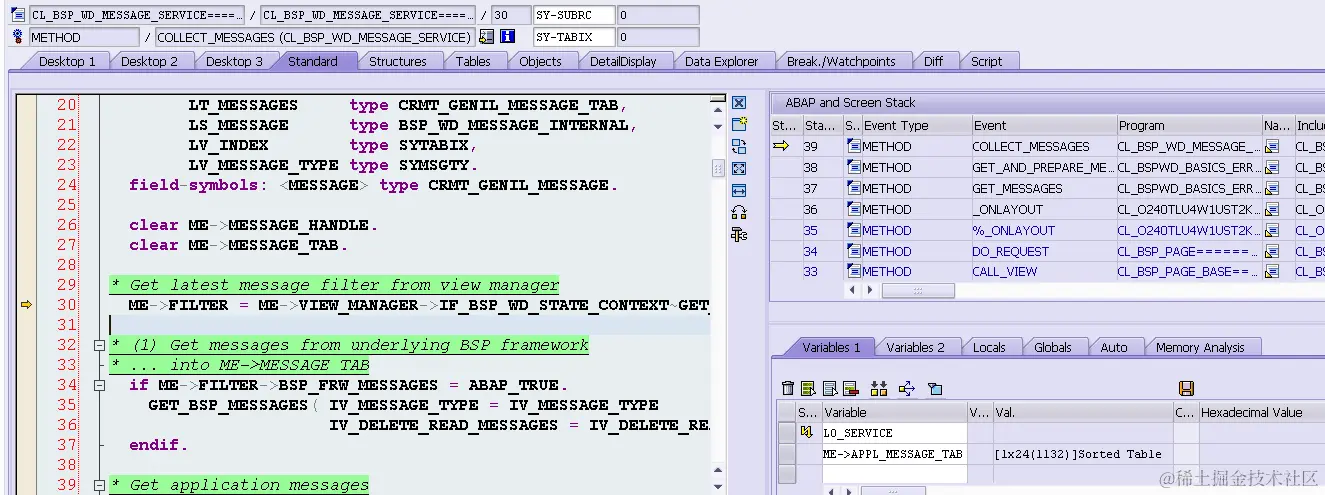Select the Script tab

986,61
